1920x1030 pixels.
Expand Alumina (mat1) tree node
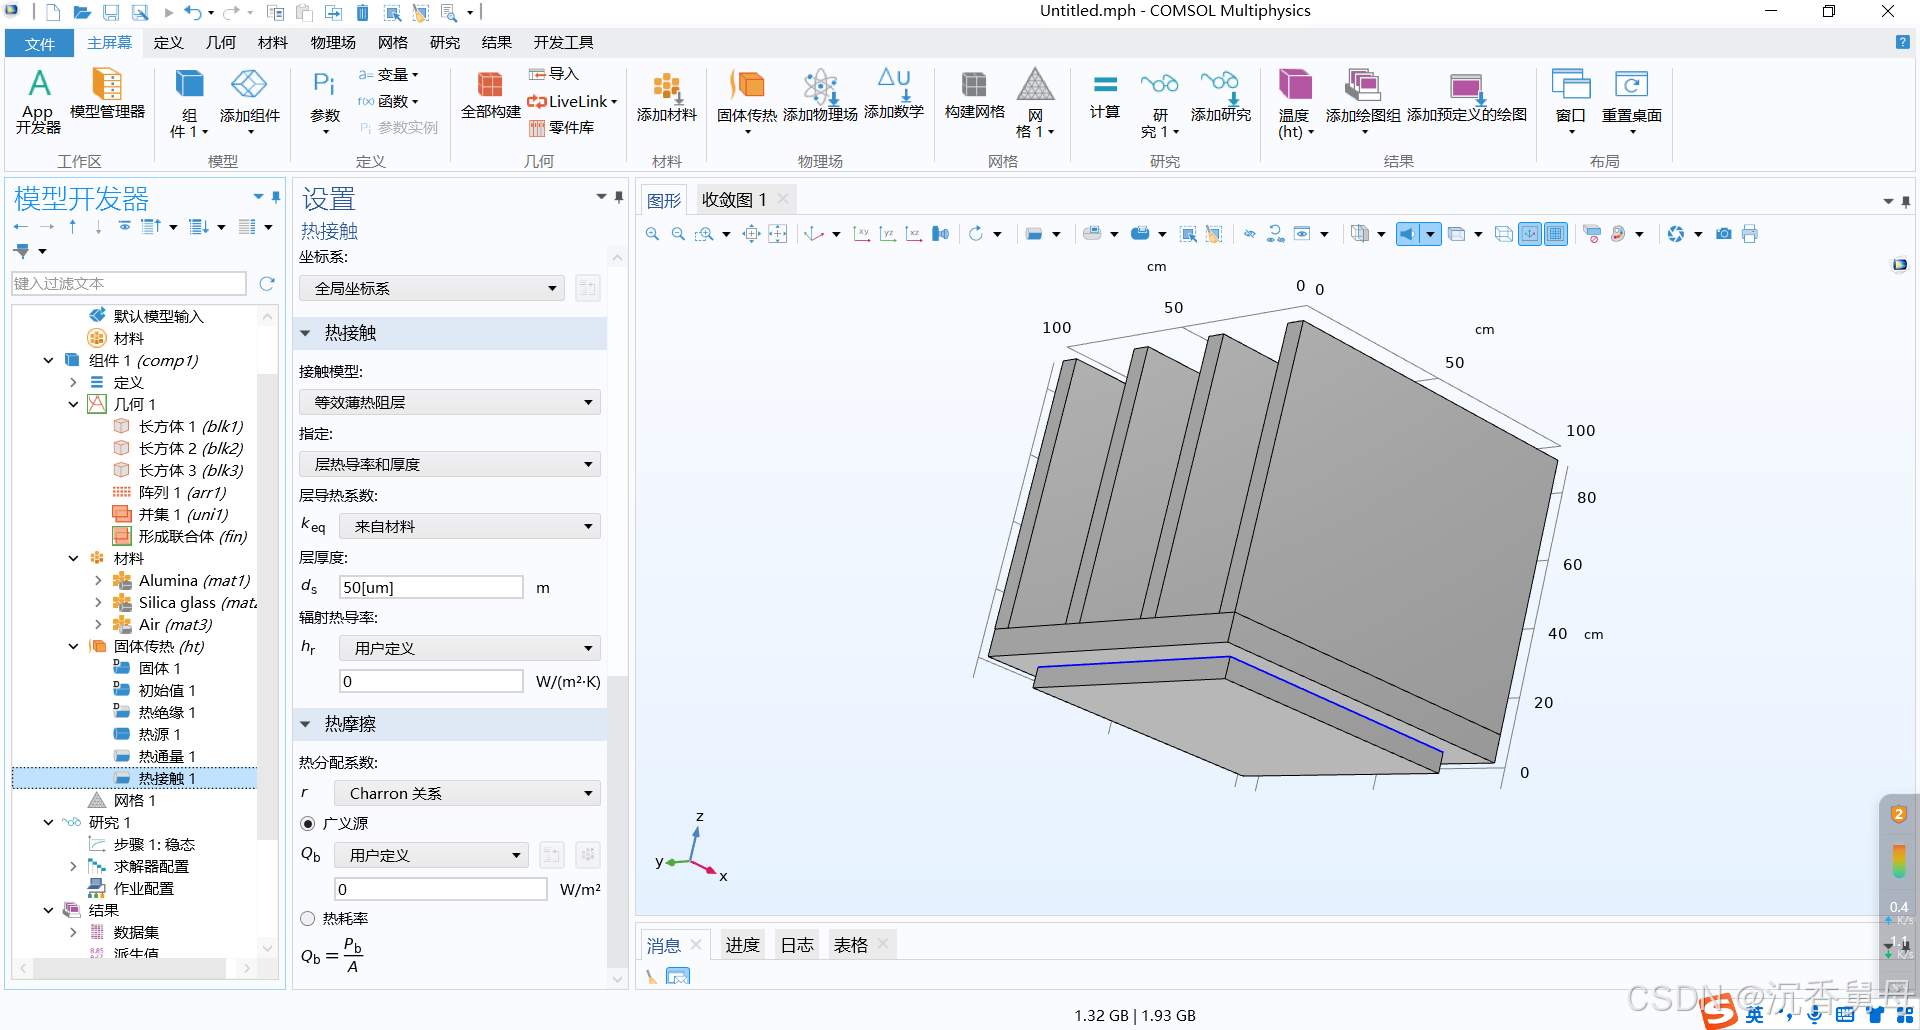click(98, 581)
